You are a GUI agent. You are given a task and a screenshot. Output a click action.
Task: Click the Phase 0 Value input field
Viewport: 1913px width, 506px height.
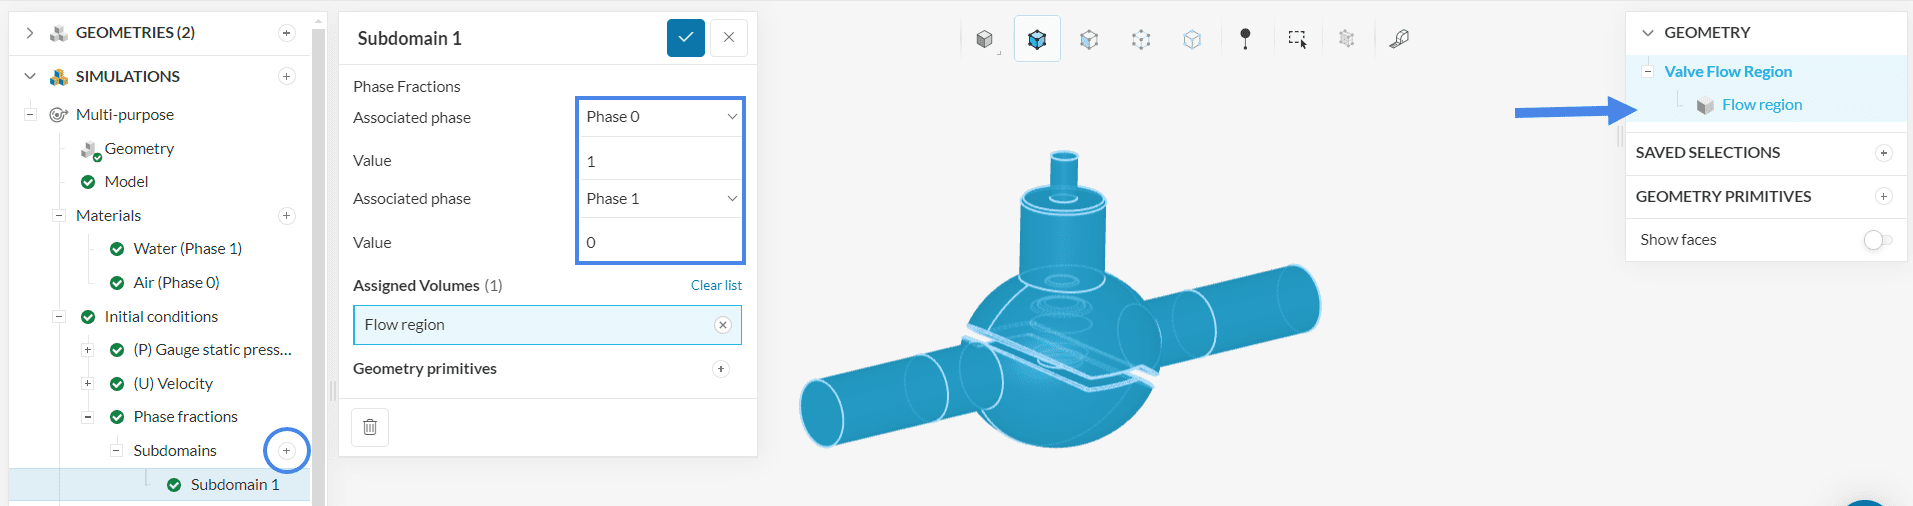pos(660,161)
